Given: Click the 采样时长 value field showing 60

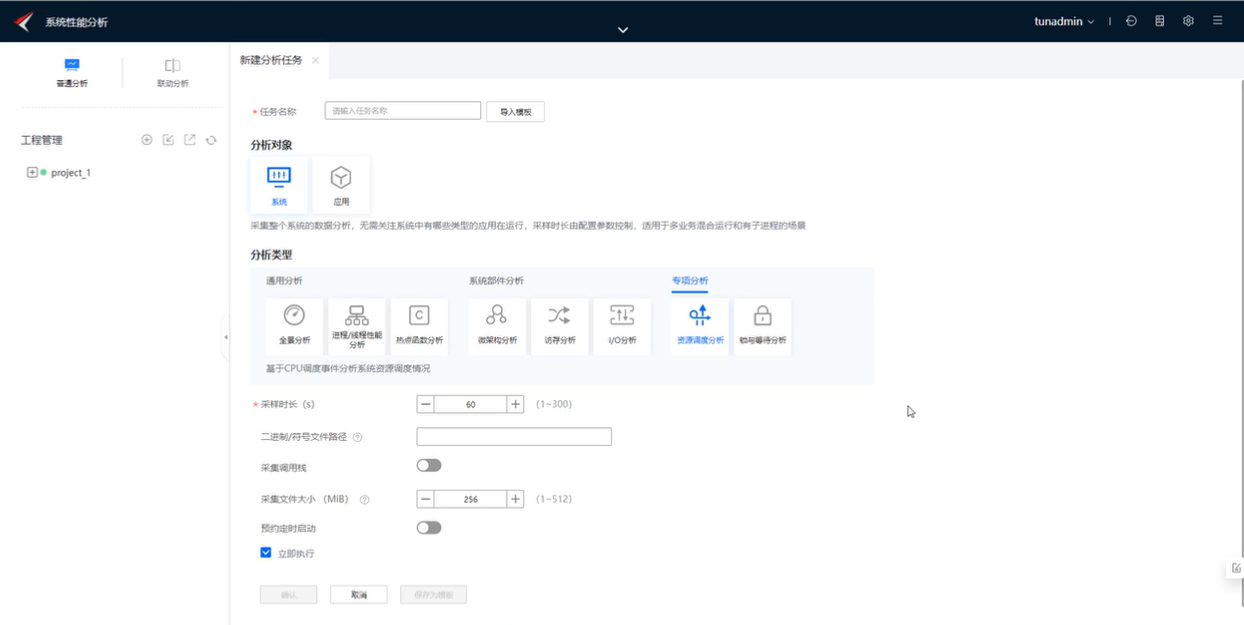Looking at the screenshot, I should [x=471, y=404].
